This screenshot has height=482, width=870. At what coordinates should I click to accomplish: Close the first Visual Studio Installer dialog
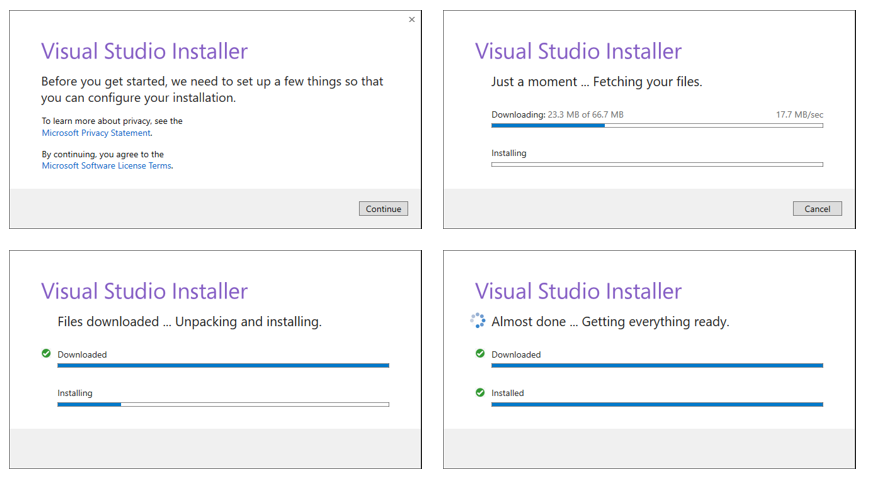pos(411,20)
